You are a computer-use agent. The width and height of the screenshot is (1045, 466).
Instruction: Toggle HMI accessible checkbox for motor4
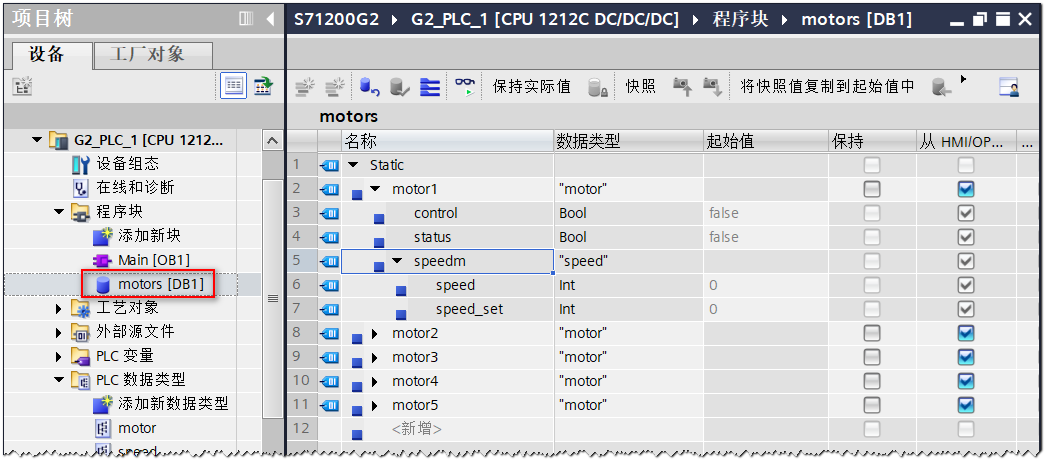pos(966,381)
